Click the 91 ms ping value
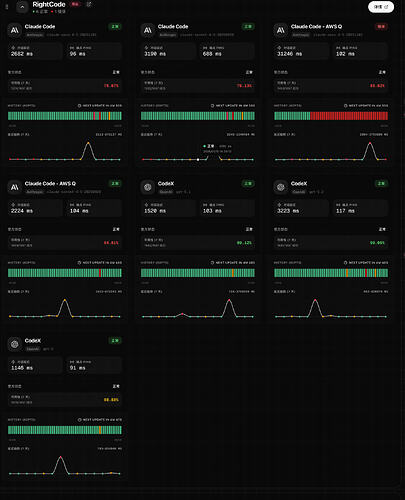The image size is (405, 500). (x=78, y=368)
